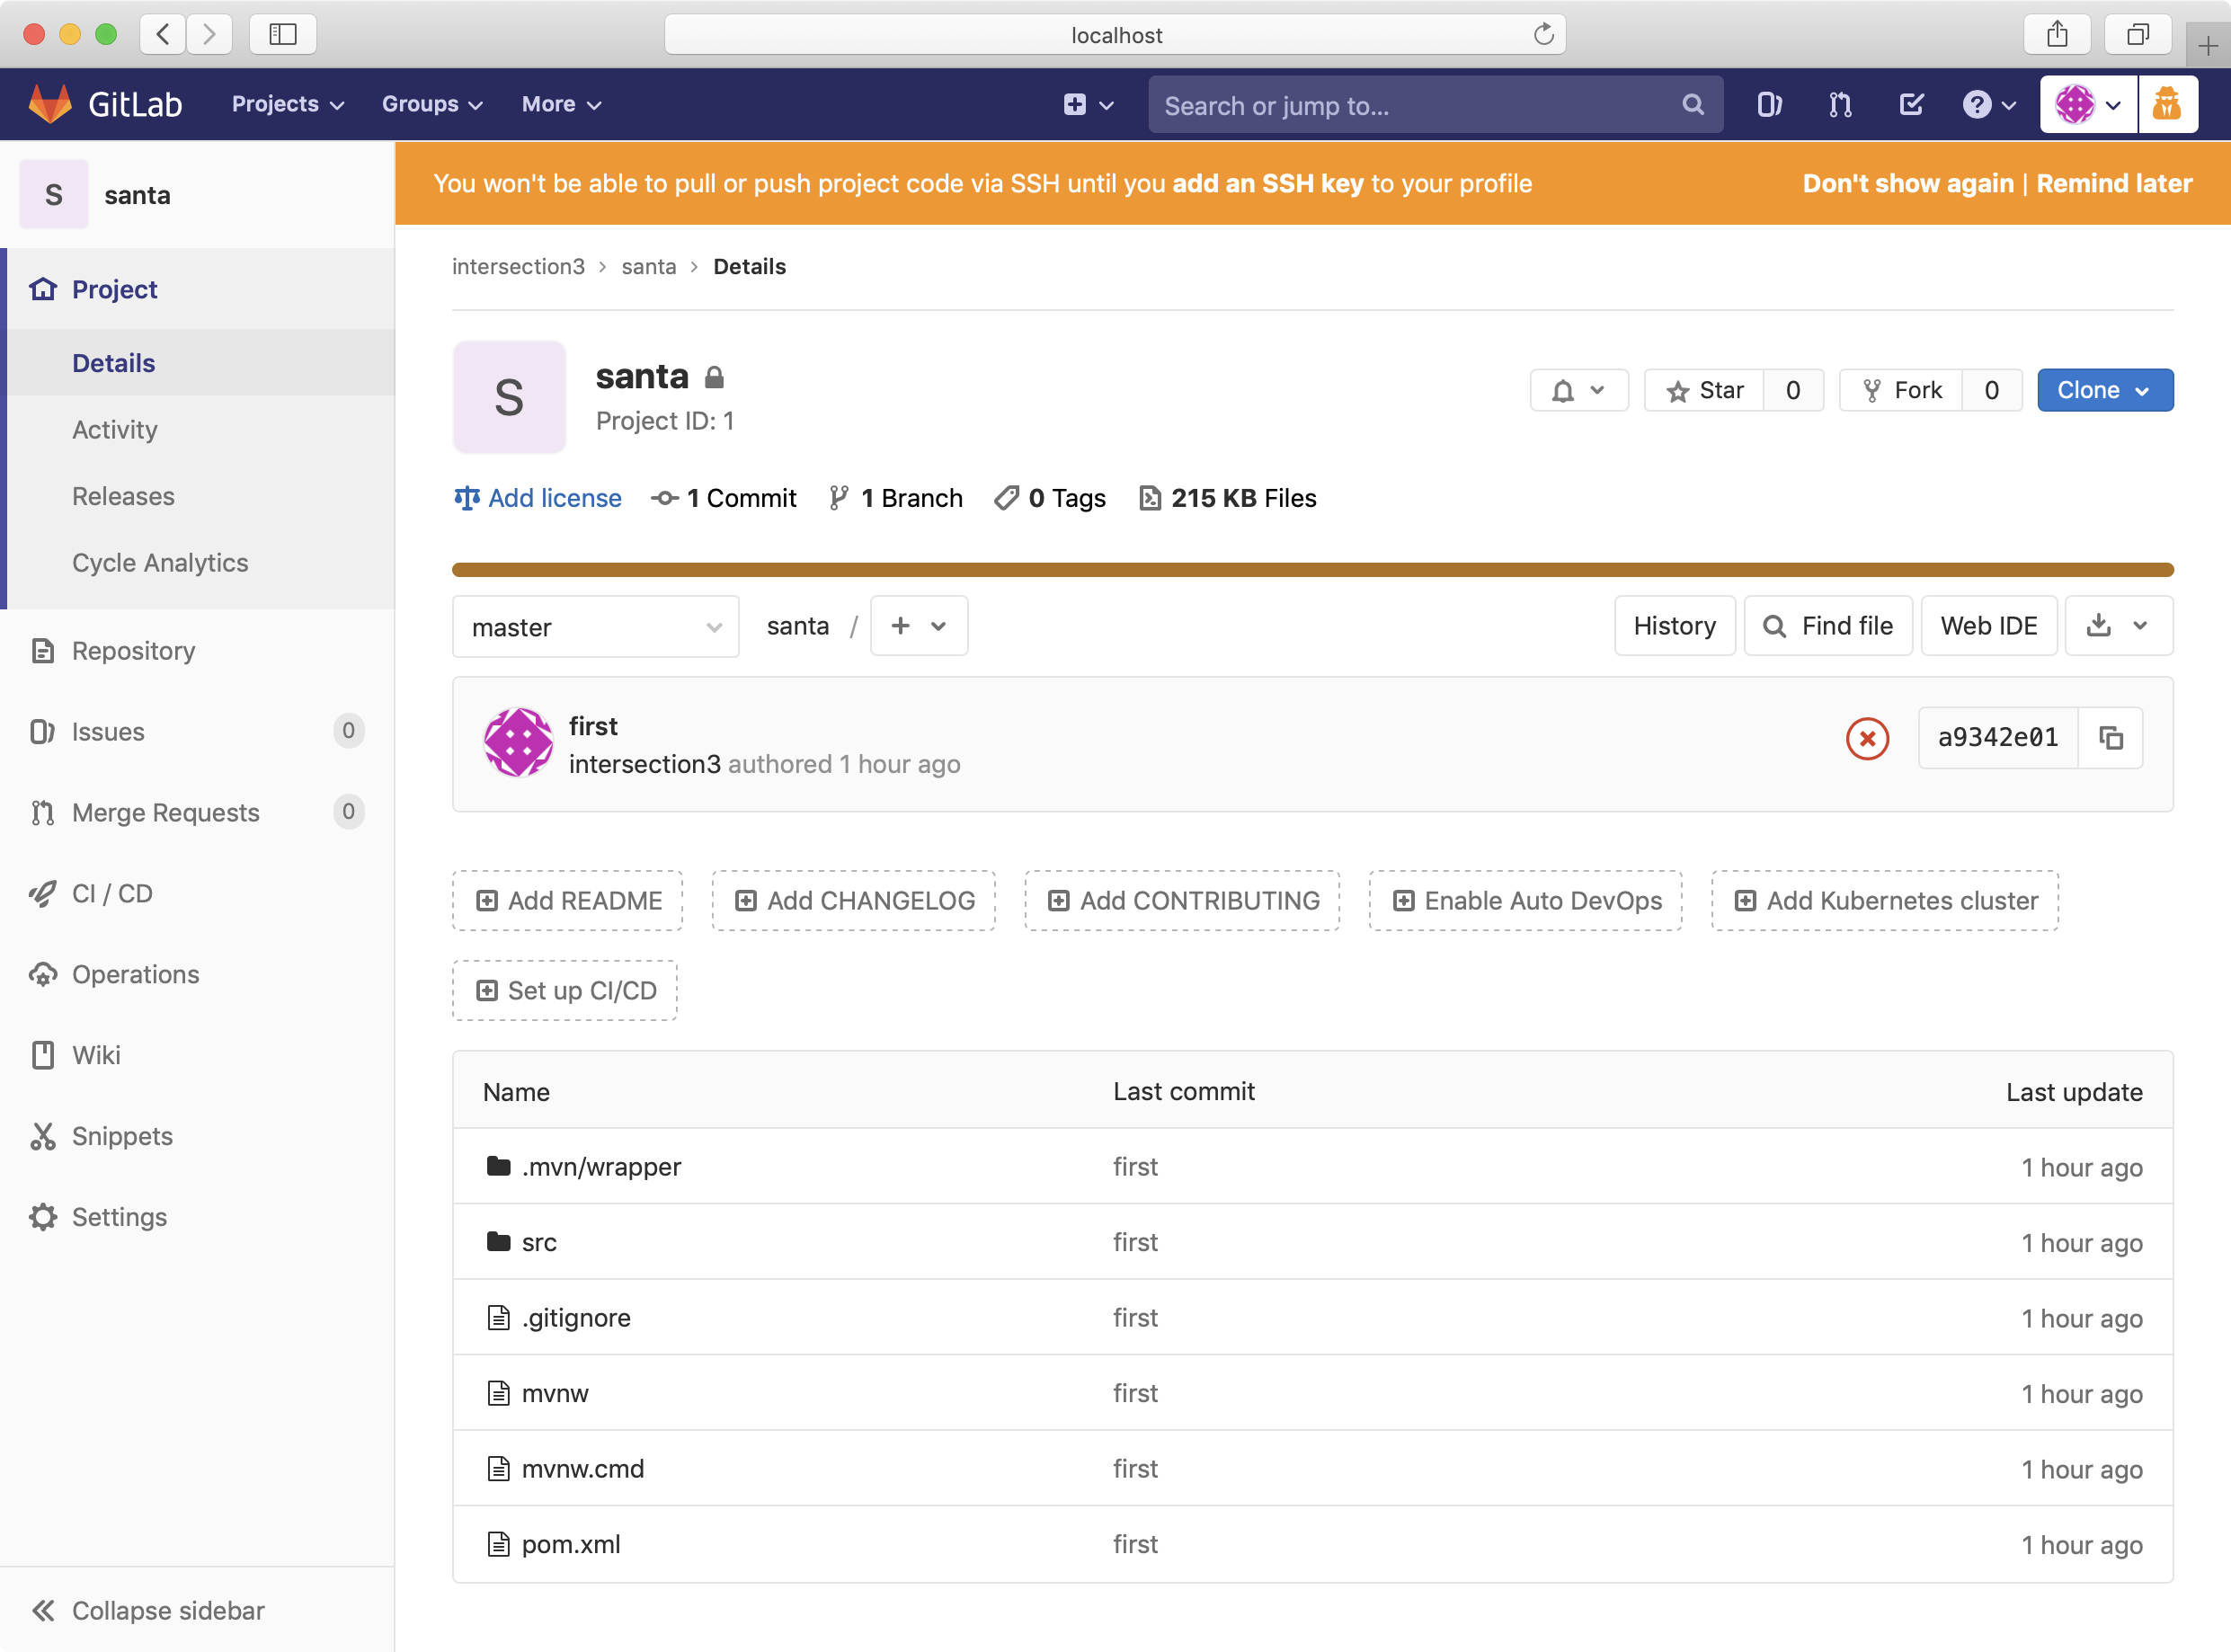Image resolution: width=2231 pixels, height=1652 pixels.
Task: Open the download source code dropdown
Action: (2118, 626)
